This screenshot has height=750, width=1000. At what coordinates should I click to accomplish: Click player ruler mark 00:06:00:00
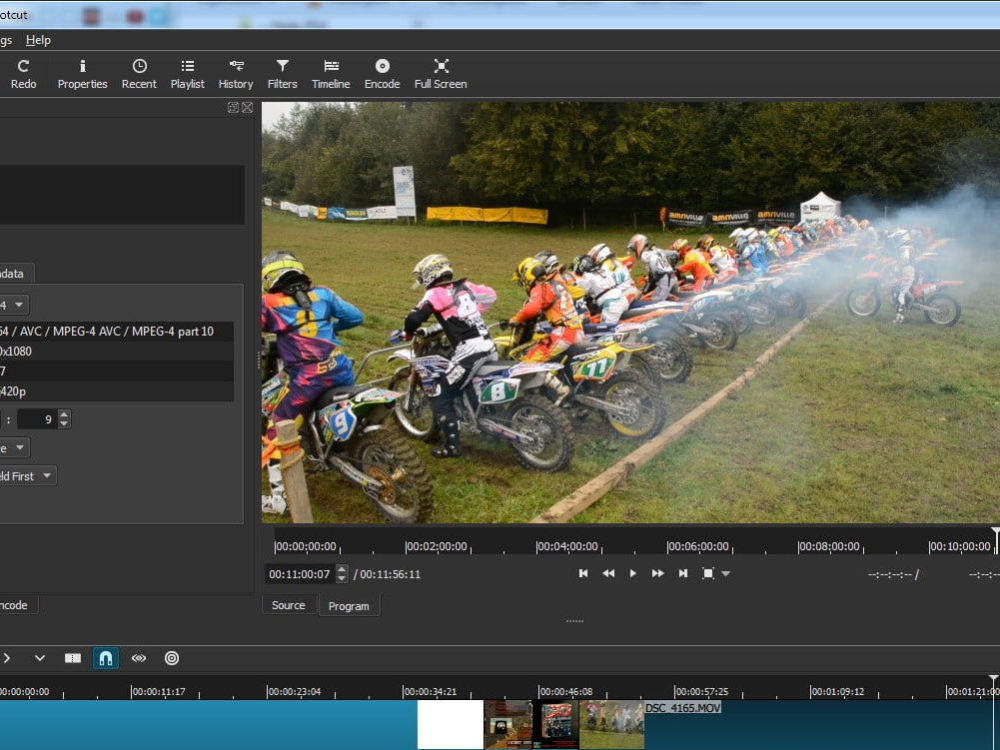click(x=698, y=547)
